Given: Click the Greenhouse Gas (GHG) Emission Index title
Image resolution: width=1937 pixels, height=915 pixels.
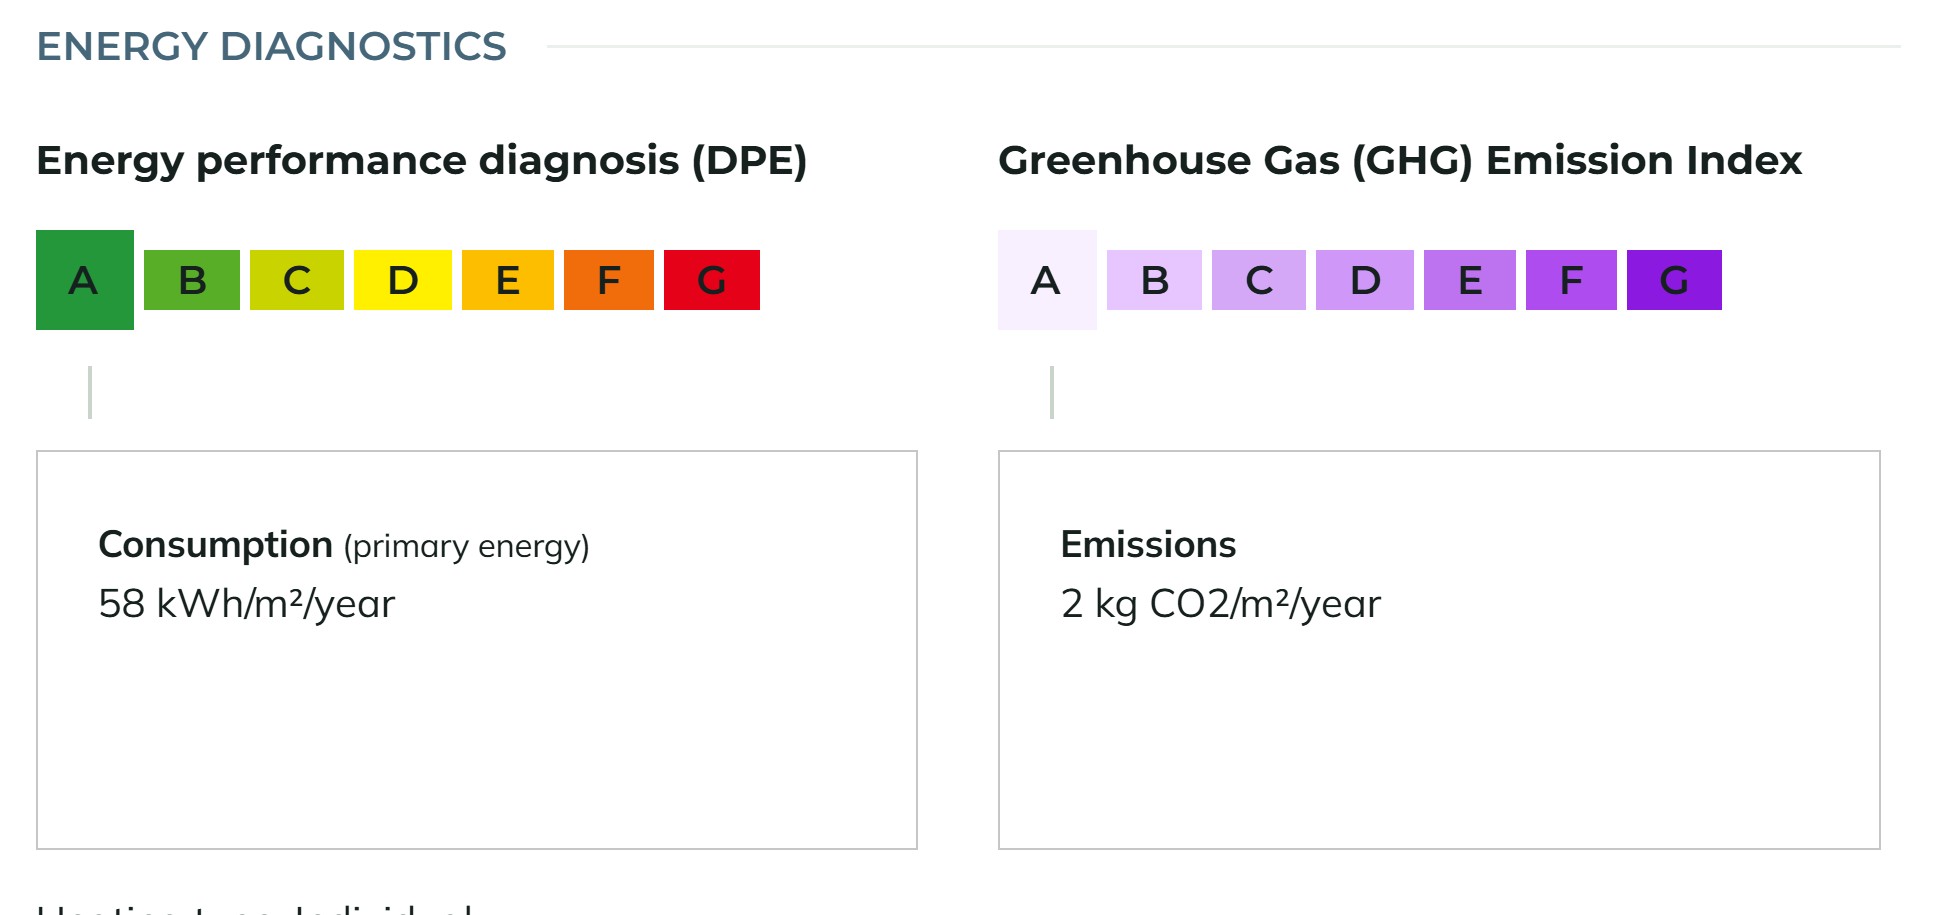Looking at the screenshot, I should point(1400,161).
